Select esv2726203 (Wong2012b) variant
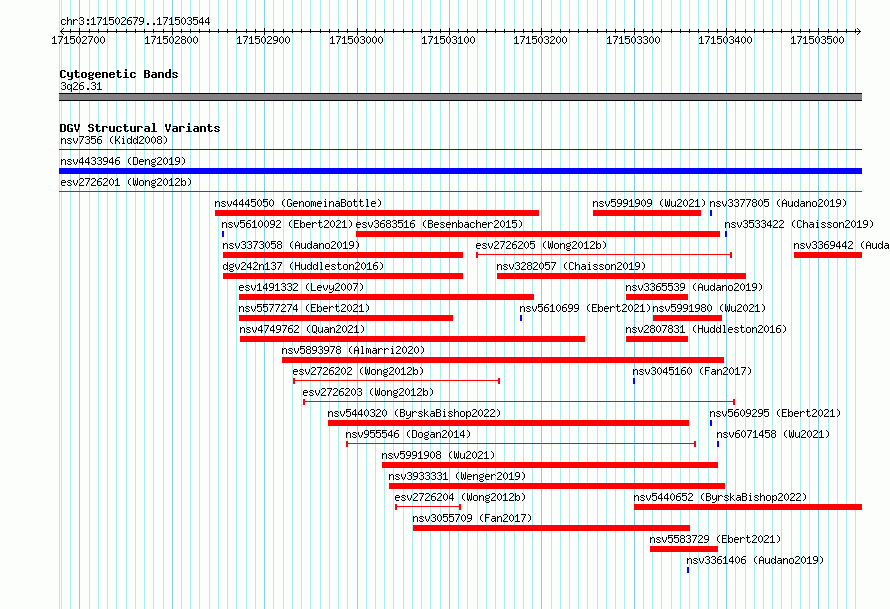 [x=368, y=392]
